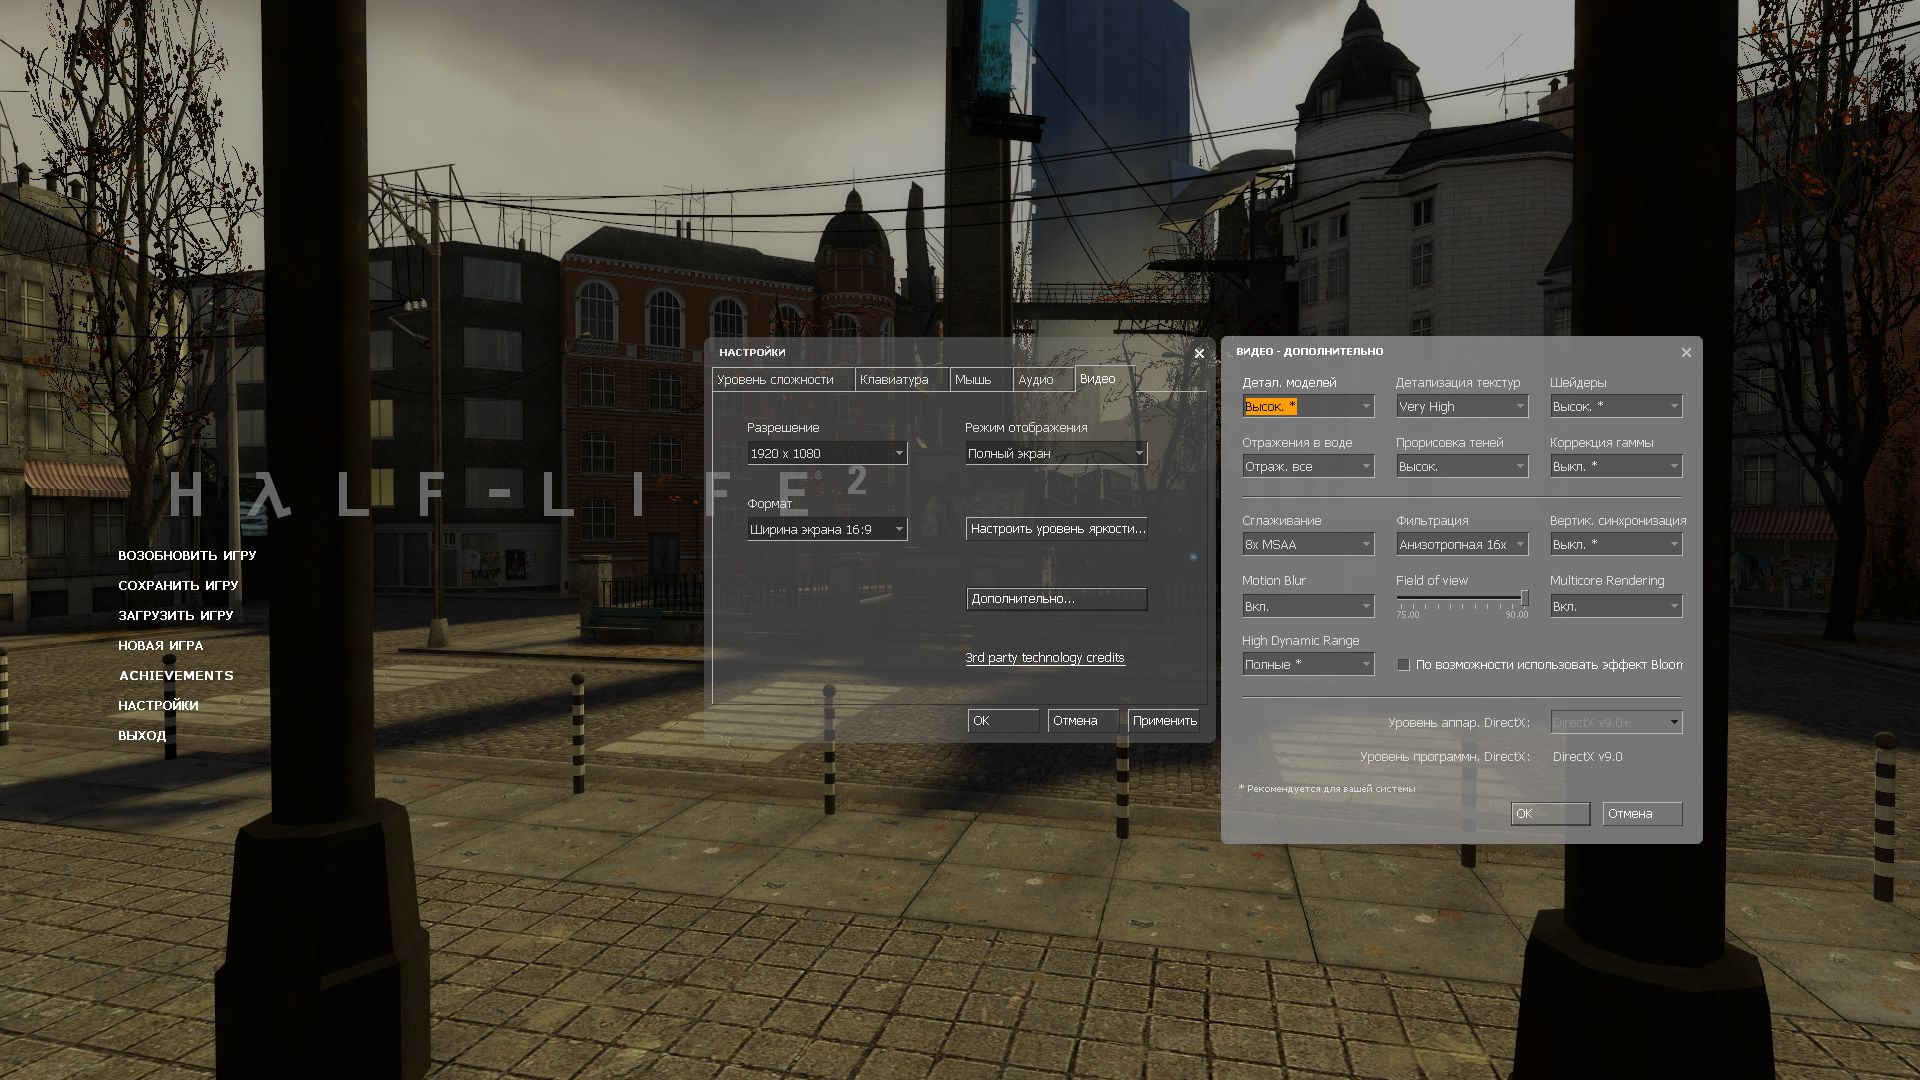Select Загрузить игру in main menu
The height and width of the screenshot is (1080, 1920).
176,616
